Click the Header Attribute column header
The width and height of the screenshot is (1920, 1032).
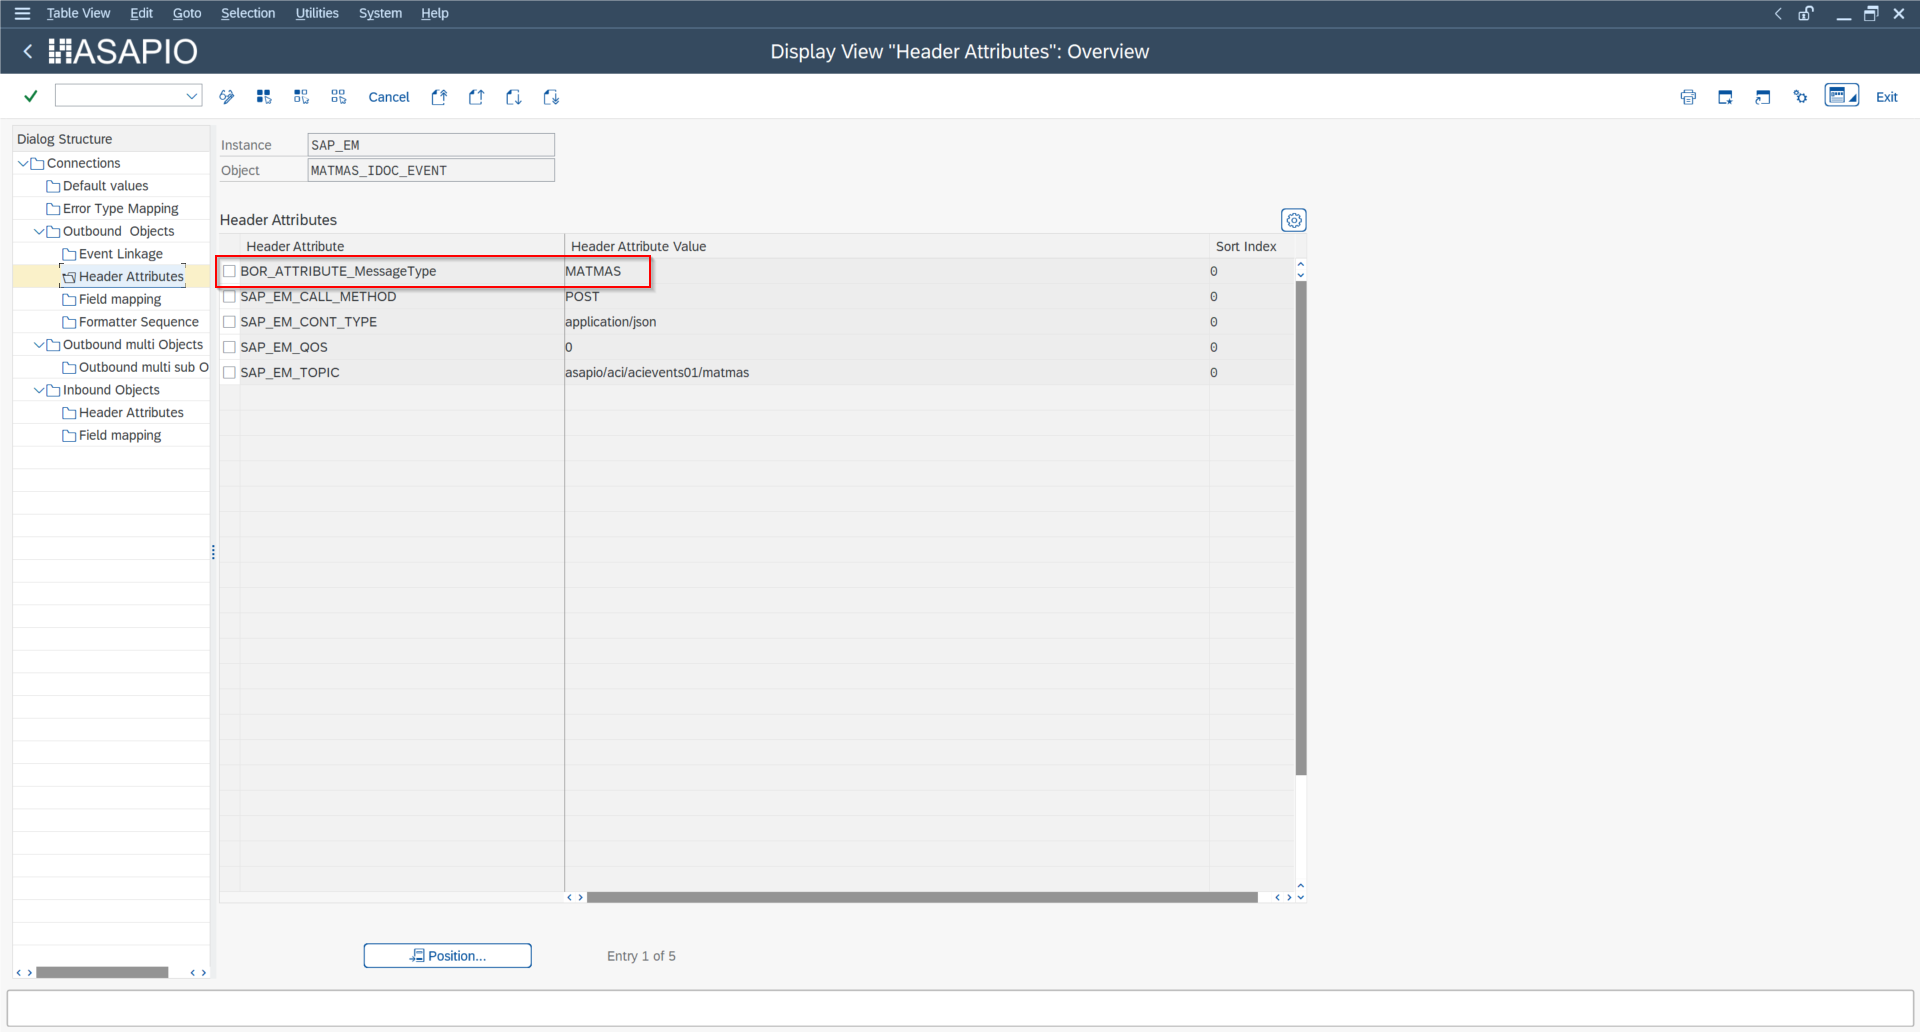[x=402, y=246]
